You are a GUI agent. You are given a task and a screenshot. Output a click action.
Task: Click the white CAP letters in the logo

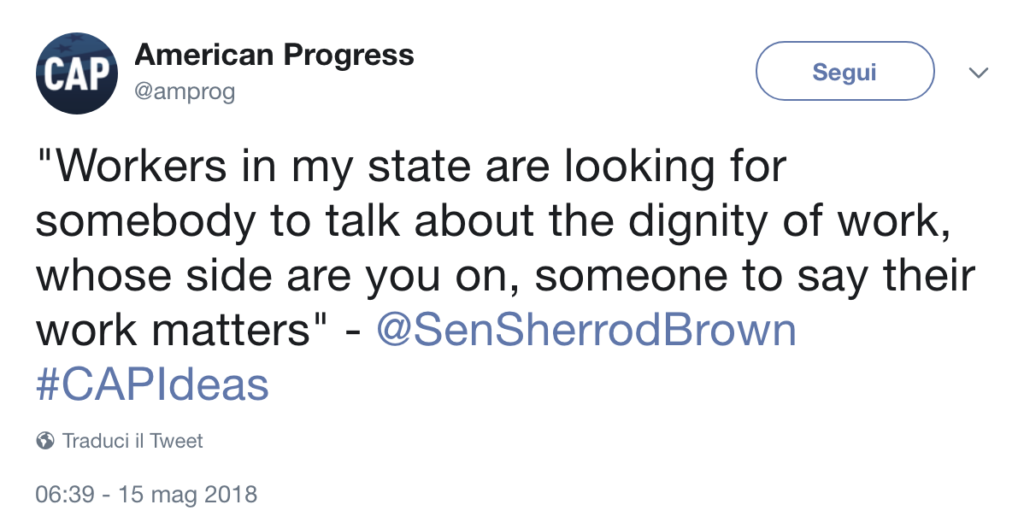[x=76, y=77]
